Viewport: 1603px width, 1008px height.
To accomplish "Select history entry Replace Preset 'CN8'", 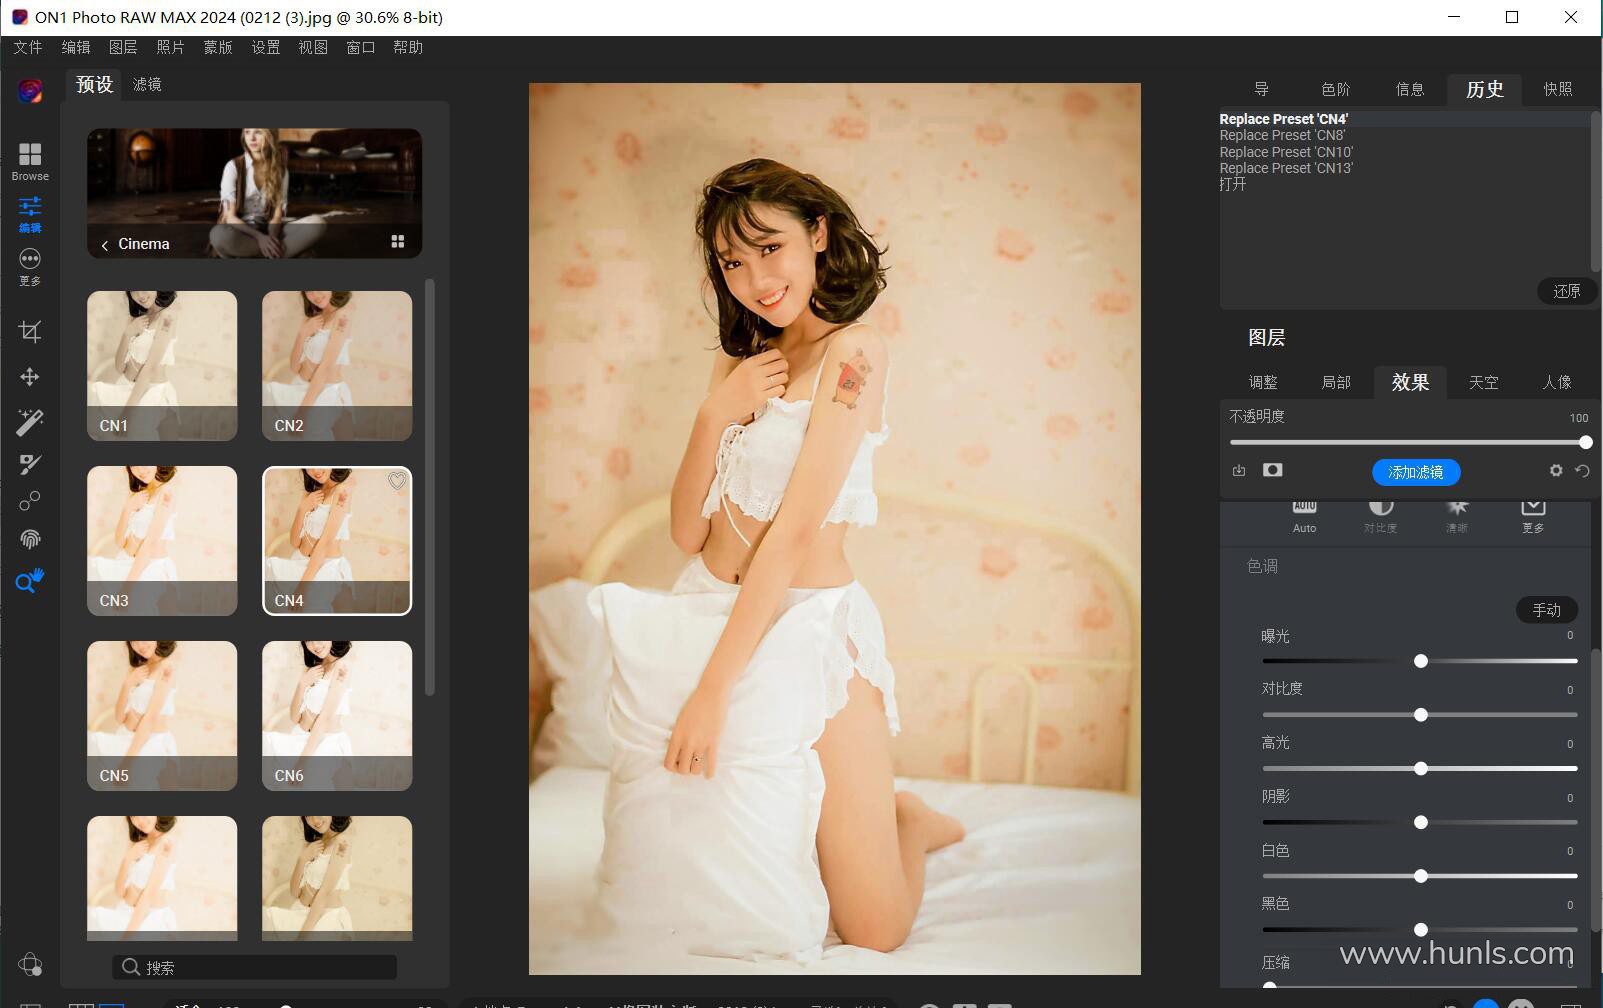I will coord(1282,135).
